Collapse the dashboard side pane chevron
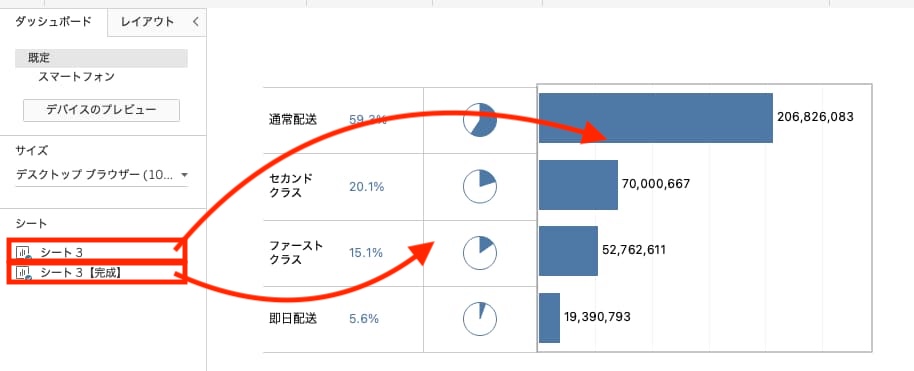Image resolution: width=914 pixels, height=371 pixels. point(196,22)
